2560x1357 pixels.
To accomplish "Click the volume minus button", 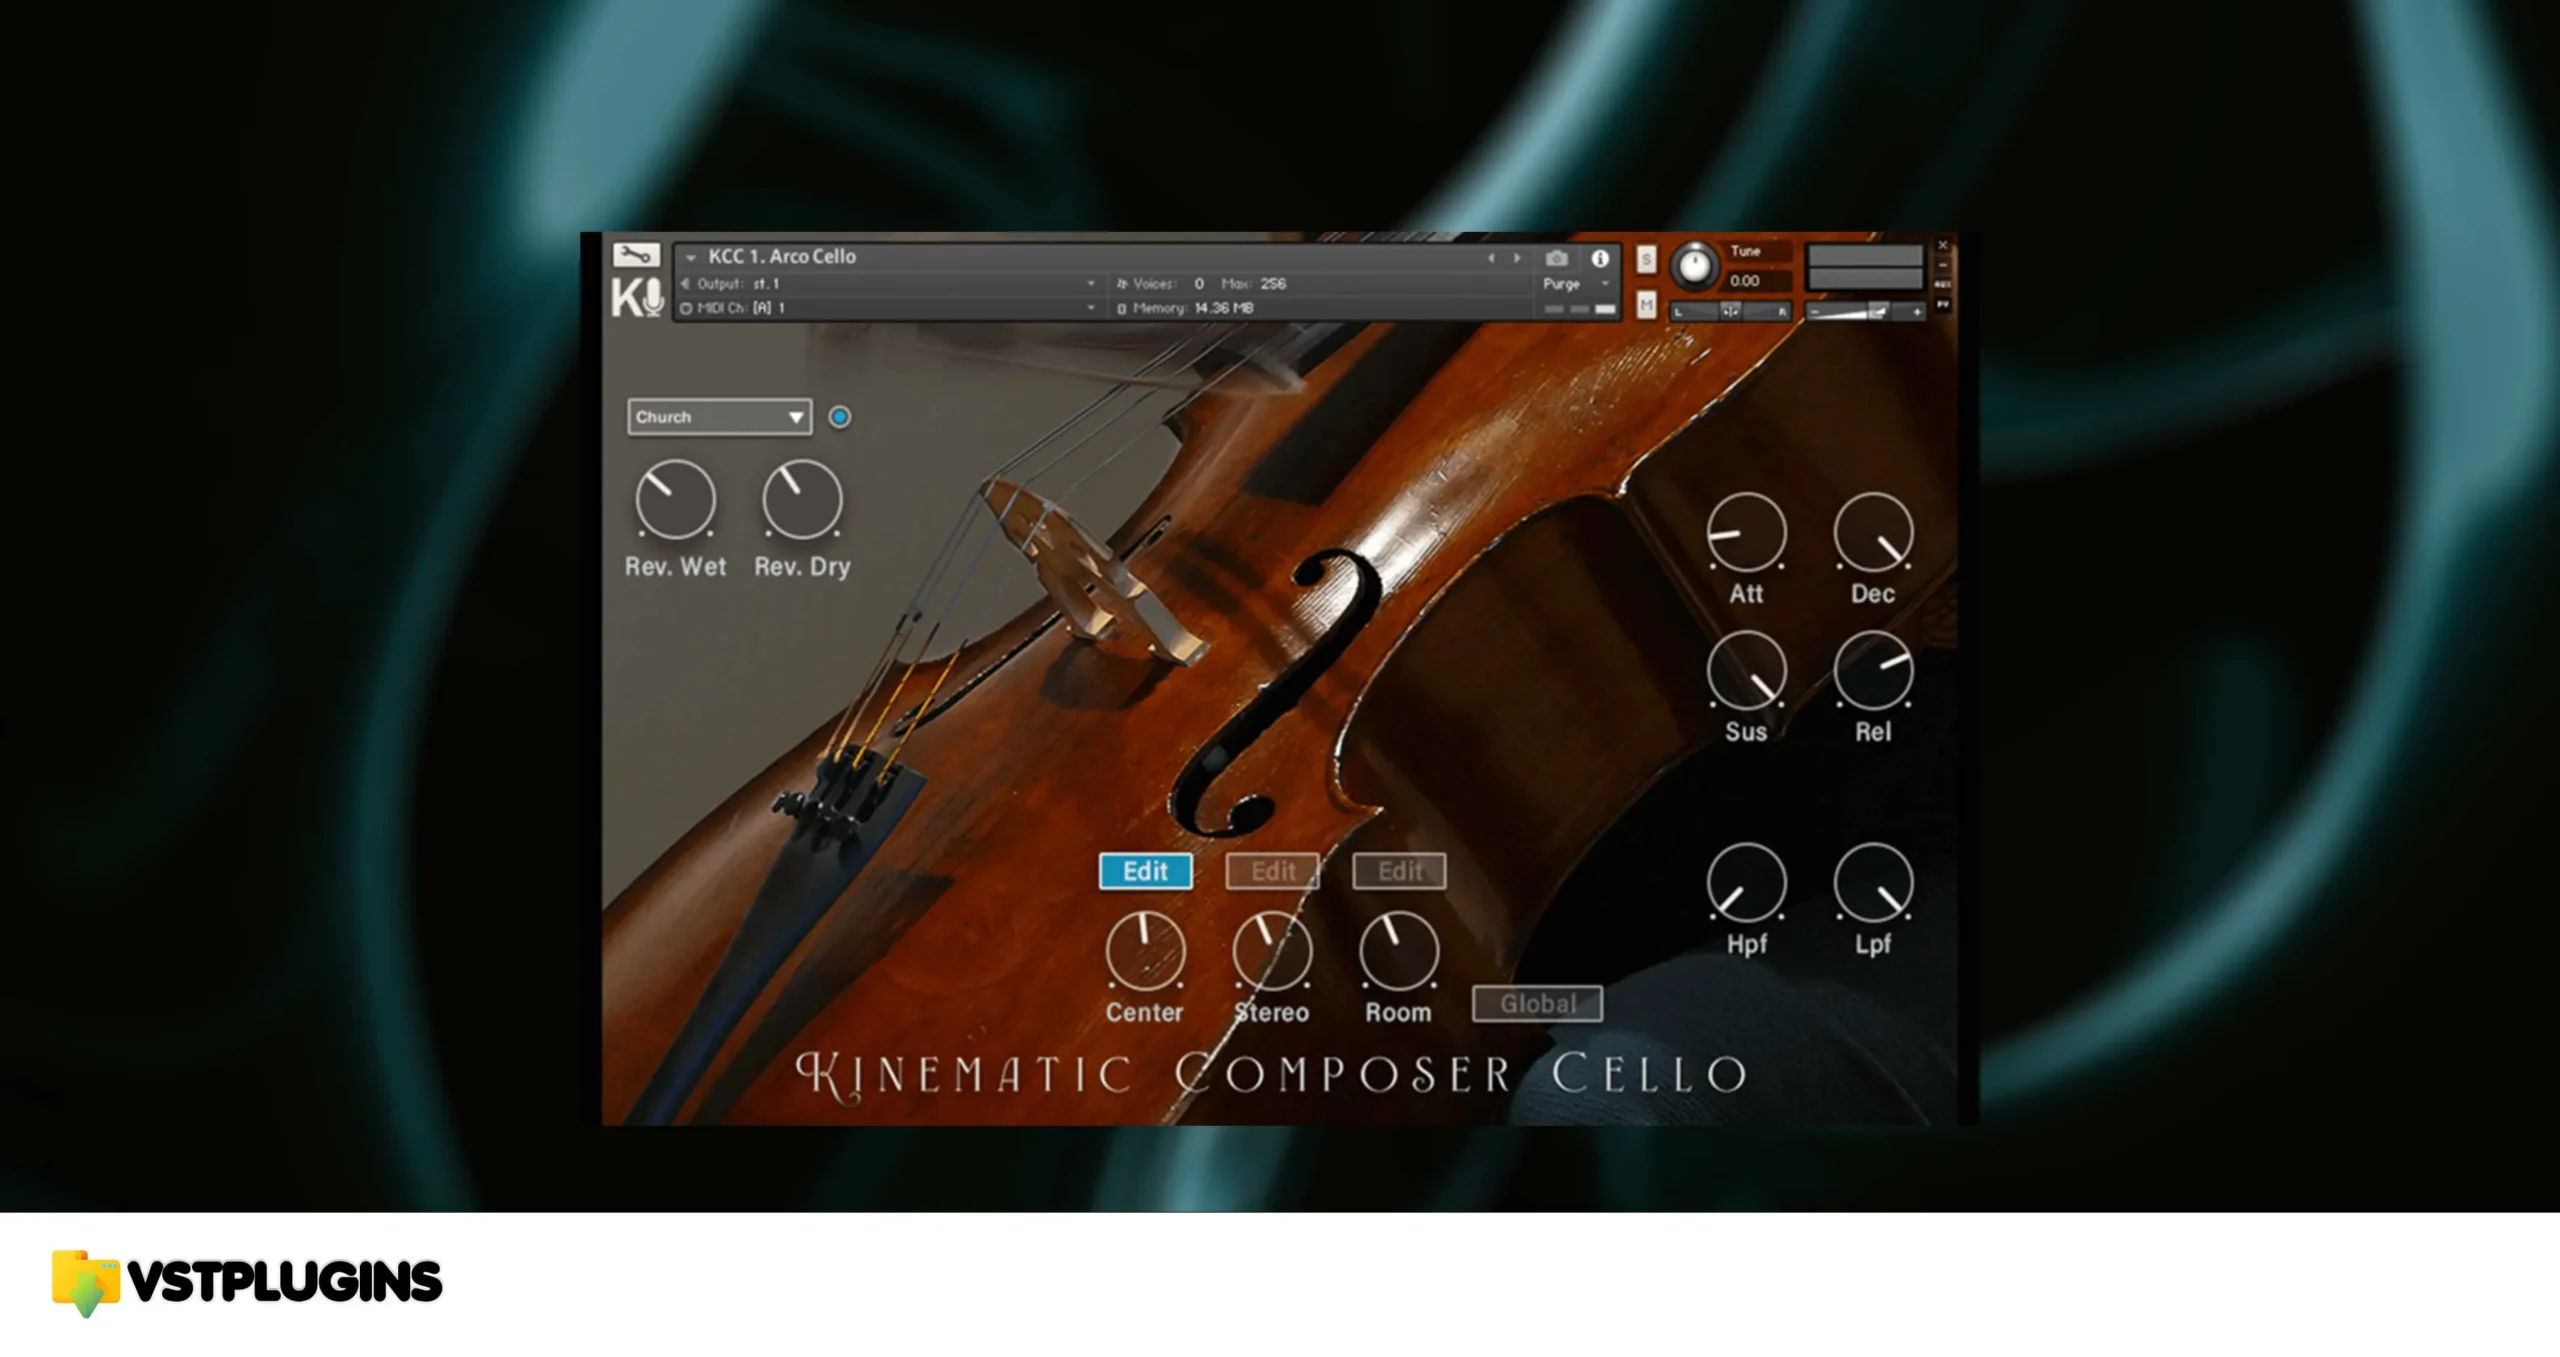I will tap(1815, 312).
